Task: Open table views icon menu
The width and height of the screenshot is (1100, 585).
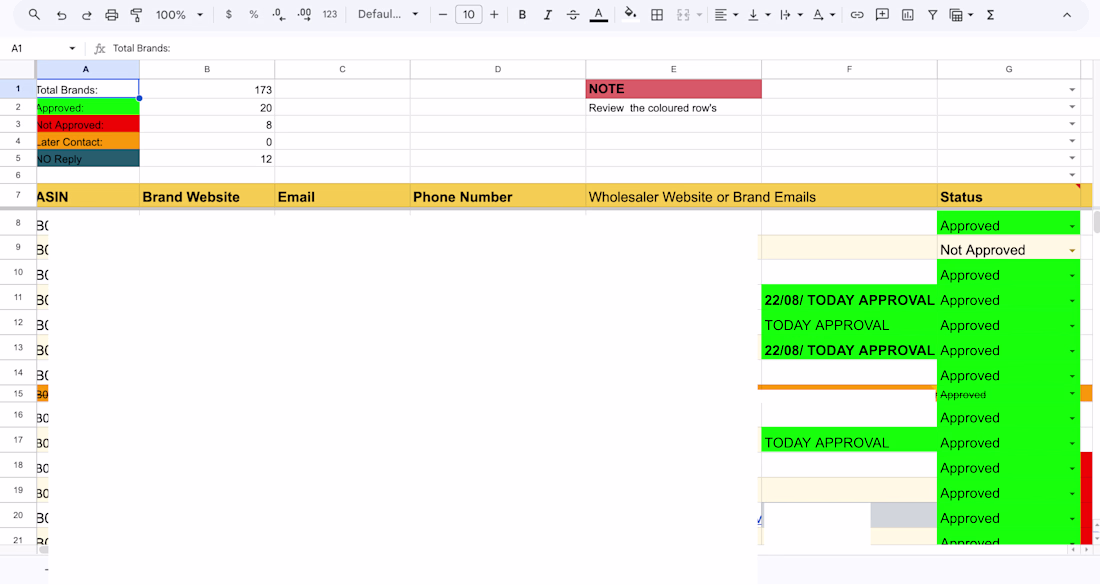Action: [960, 14]
